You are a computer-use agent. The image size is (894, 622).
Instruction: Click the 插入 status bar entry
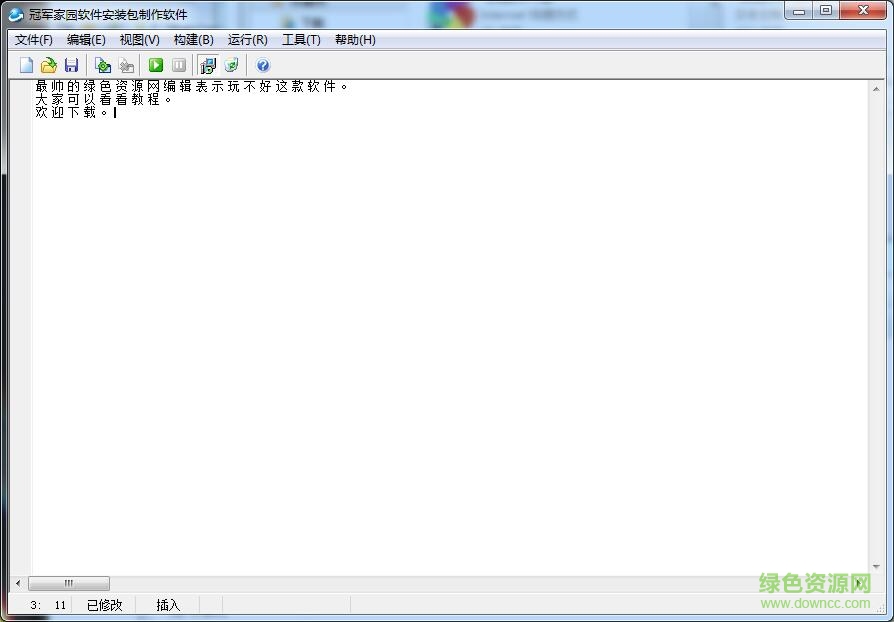(168, 605)
